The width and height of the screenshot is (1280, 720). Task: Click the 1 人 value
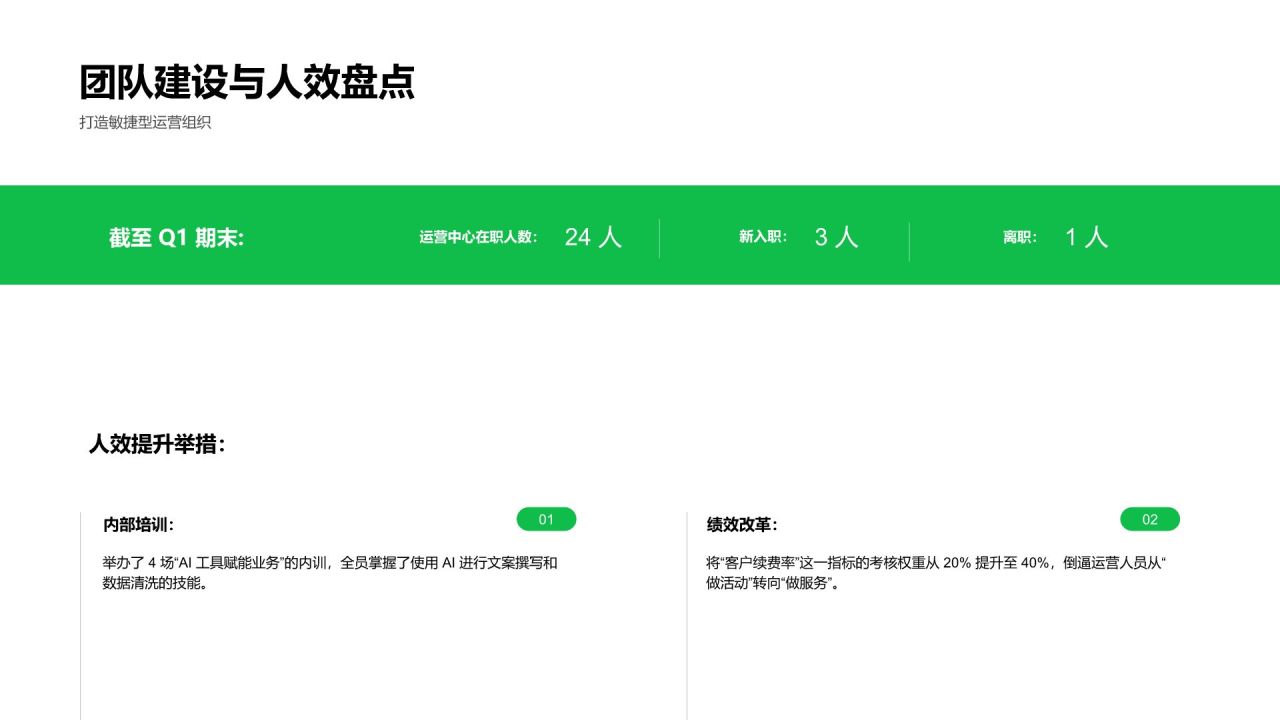1086,237
